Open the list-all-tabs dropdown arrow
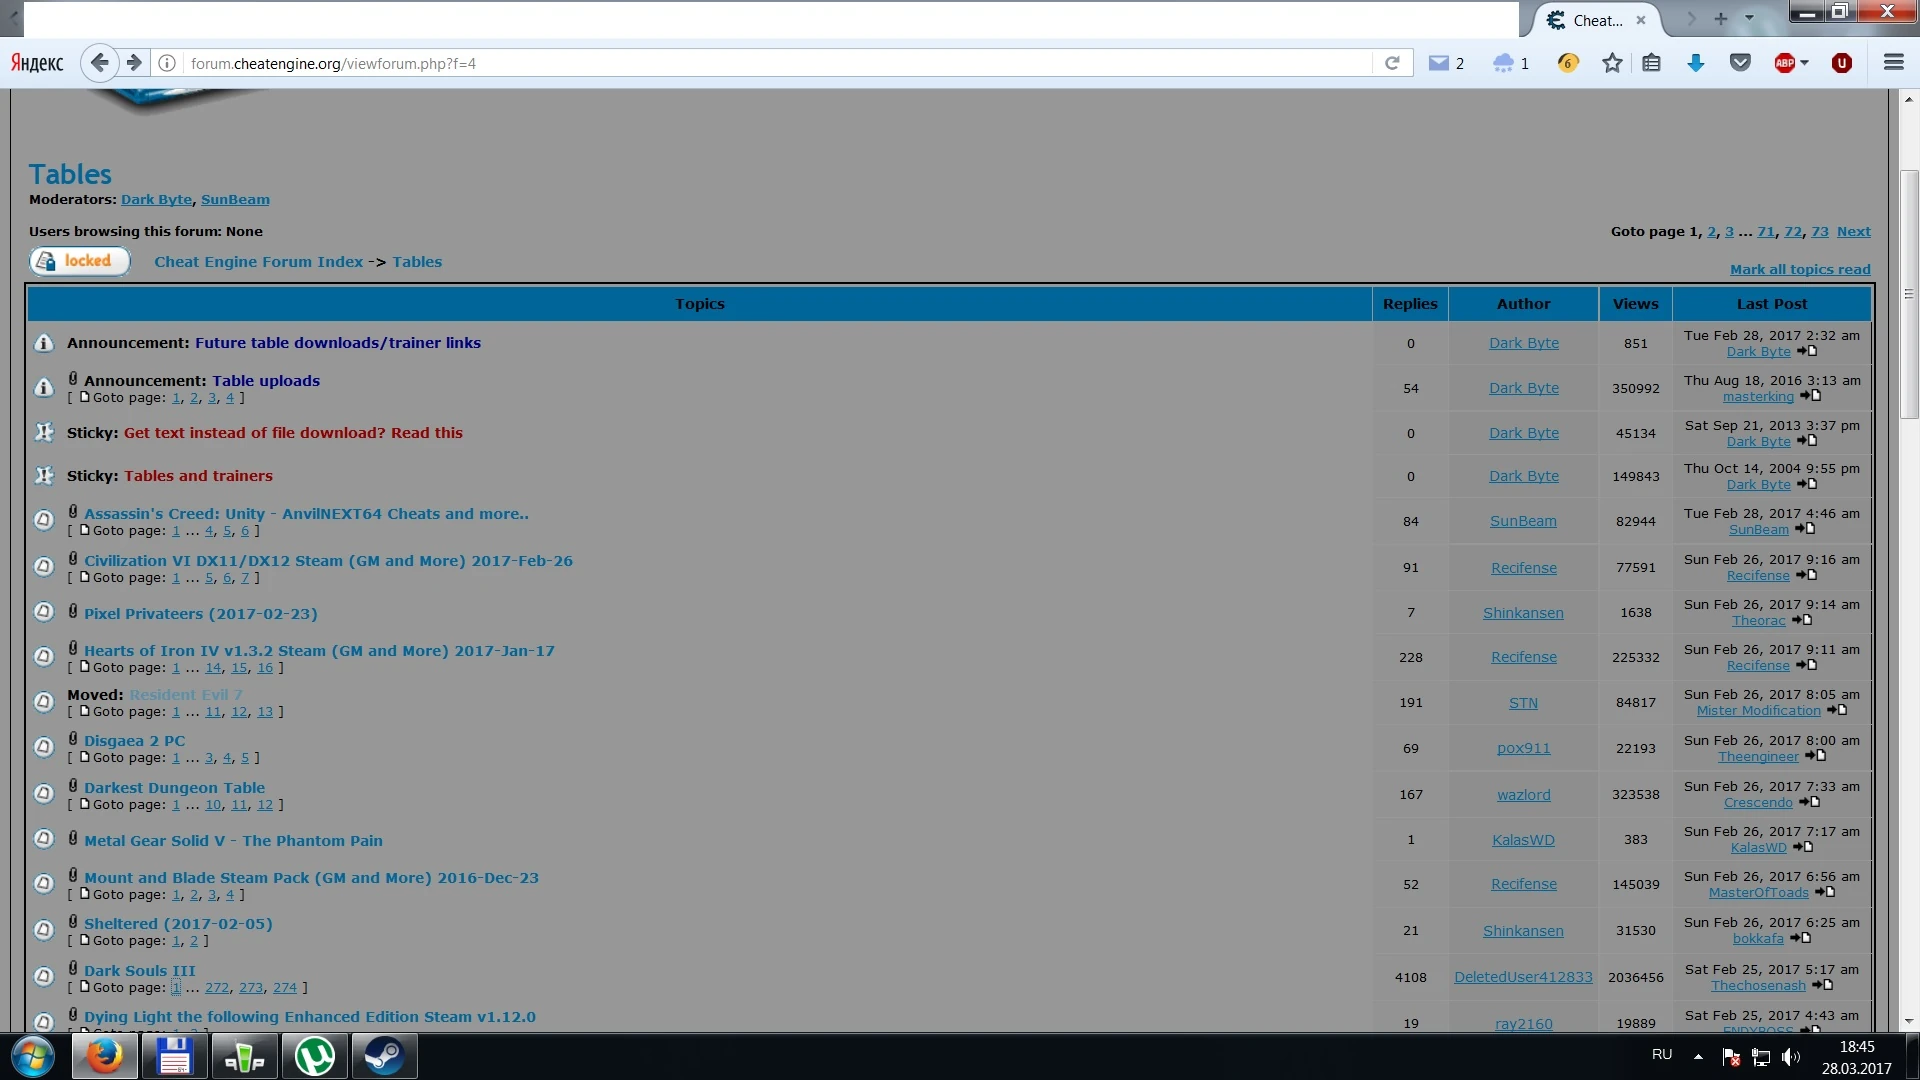The height and width of the screenshot is (1080, 1920). tap(1749, 18)
